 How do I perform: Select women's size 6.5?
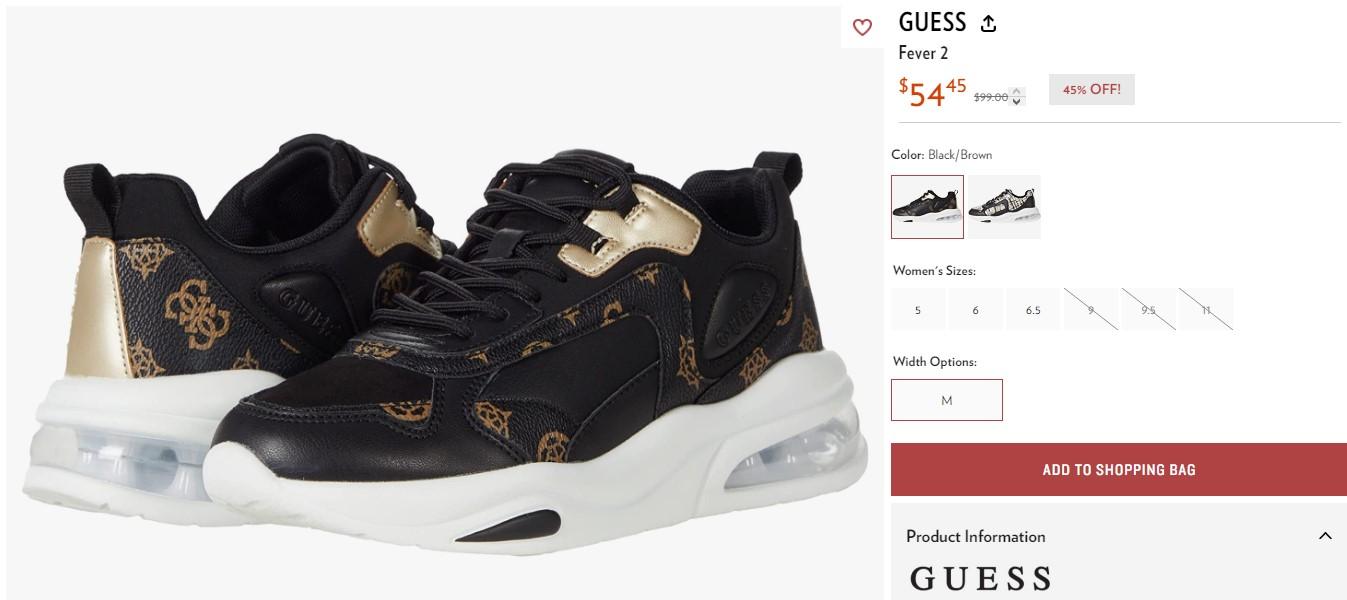click(1033, 310)
